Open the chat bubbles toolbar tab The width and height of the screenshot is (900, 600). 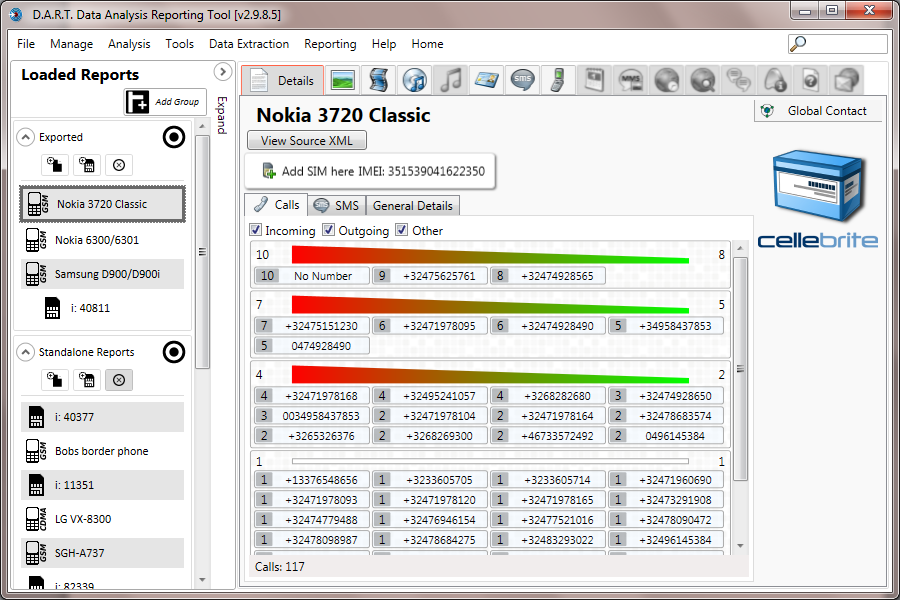tap(739, 80)
